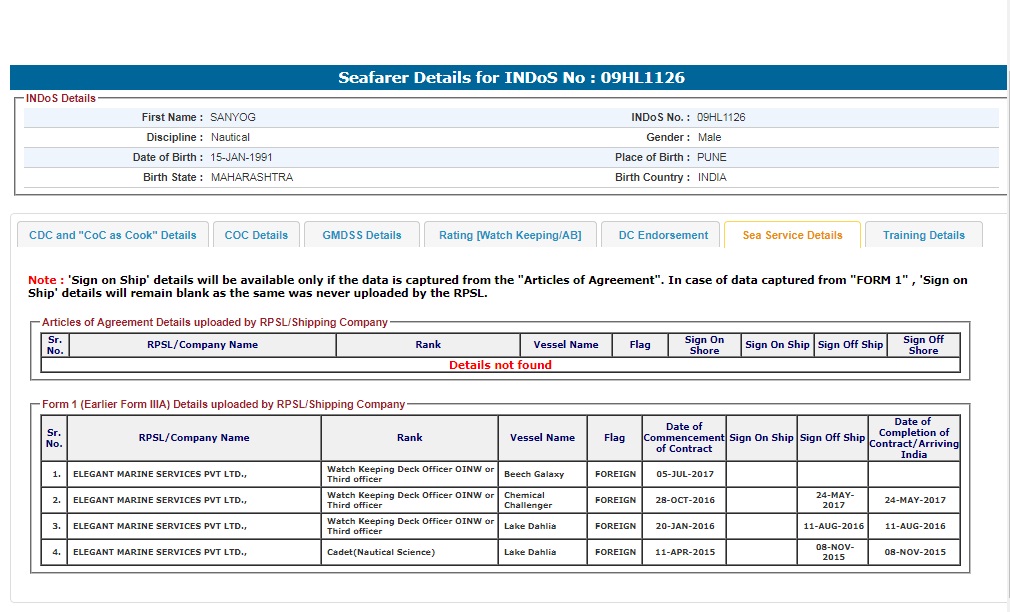Click the Cadet(Nautical Science) rank cell

point(381,552)
